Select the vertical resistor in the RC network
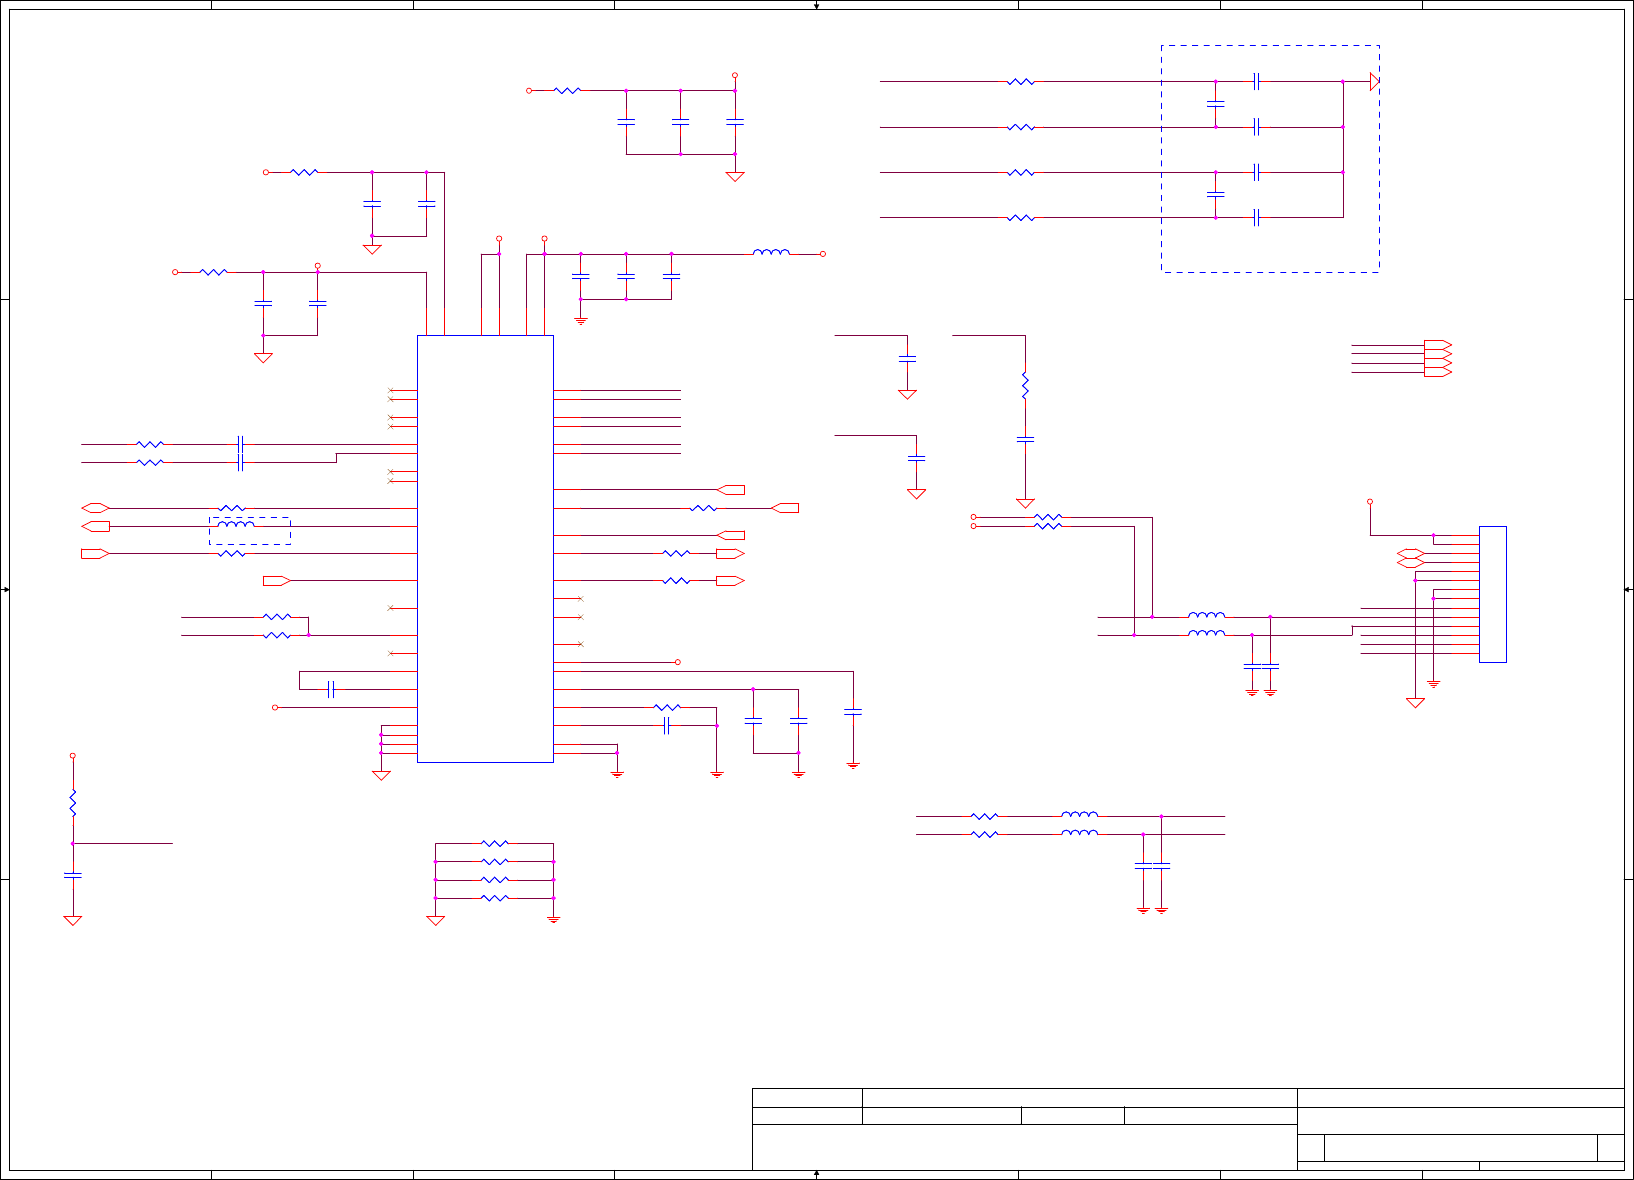Screen dimensions: 1634x1180 tap(73, 803)
